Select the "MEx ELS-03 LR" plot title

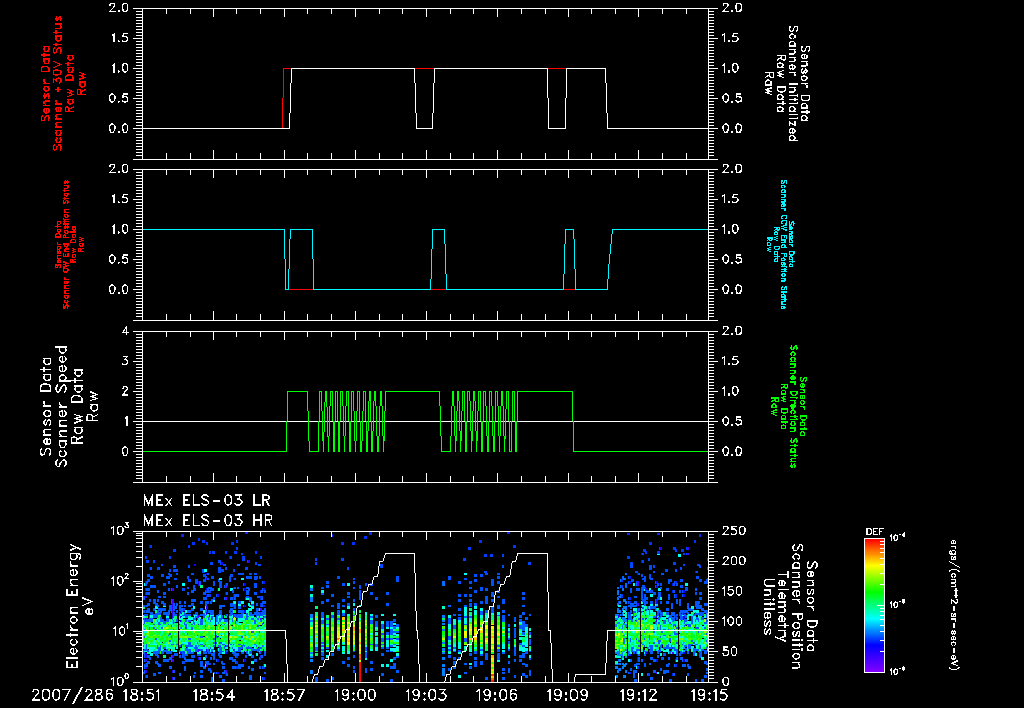tap(206, 501)
